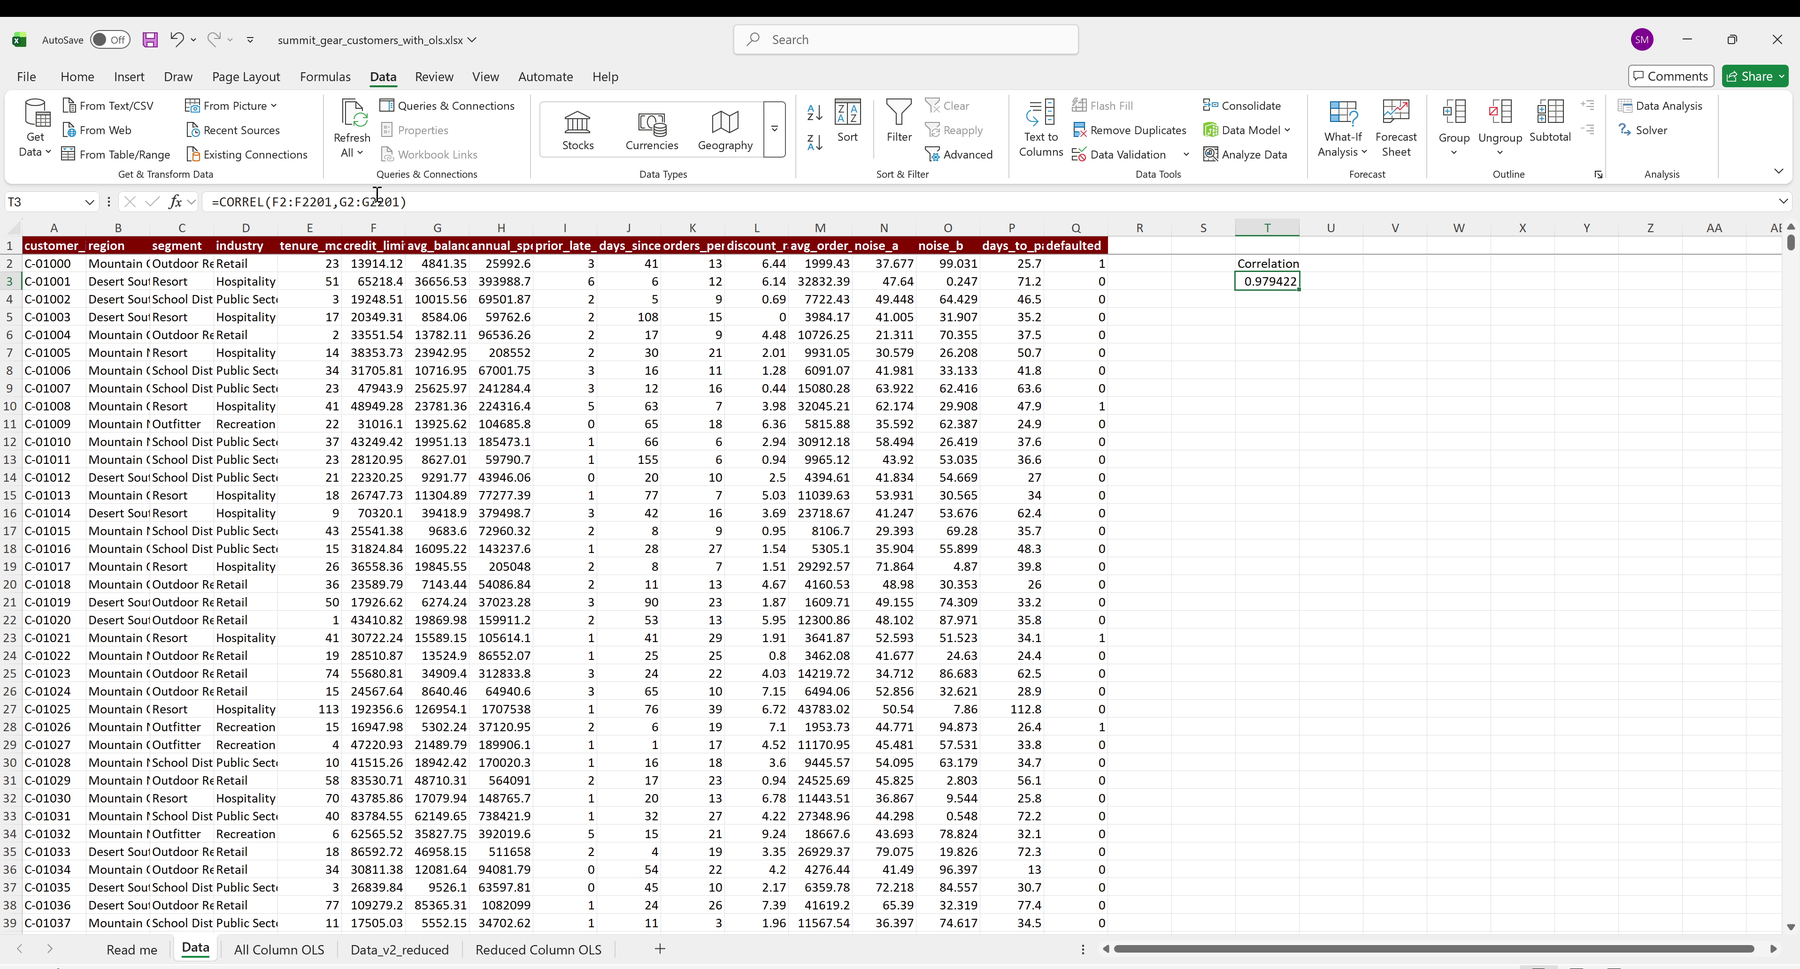Apply the Currencies data type
The image size is (1800, 969).
[x=652, y=129]
